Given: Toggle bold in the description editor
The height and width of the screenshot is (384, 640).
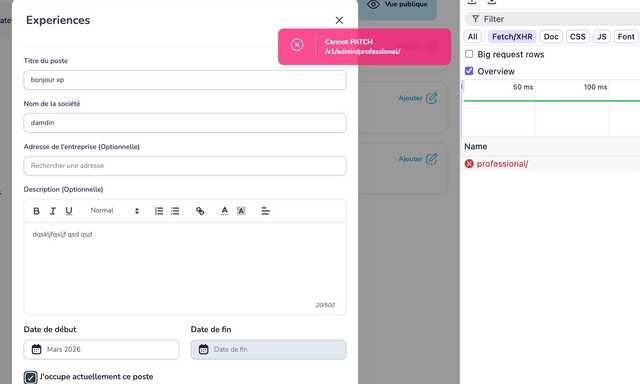Looking at the screenshot, I should tap(36, 211).
